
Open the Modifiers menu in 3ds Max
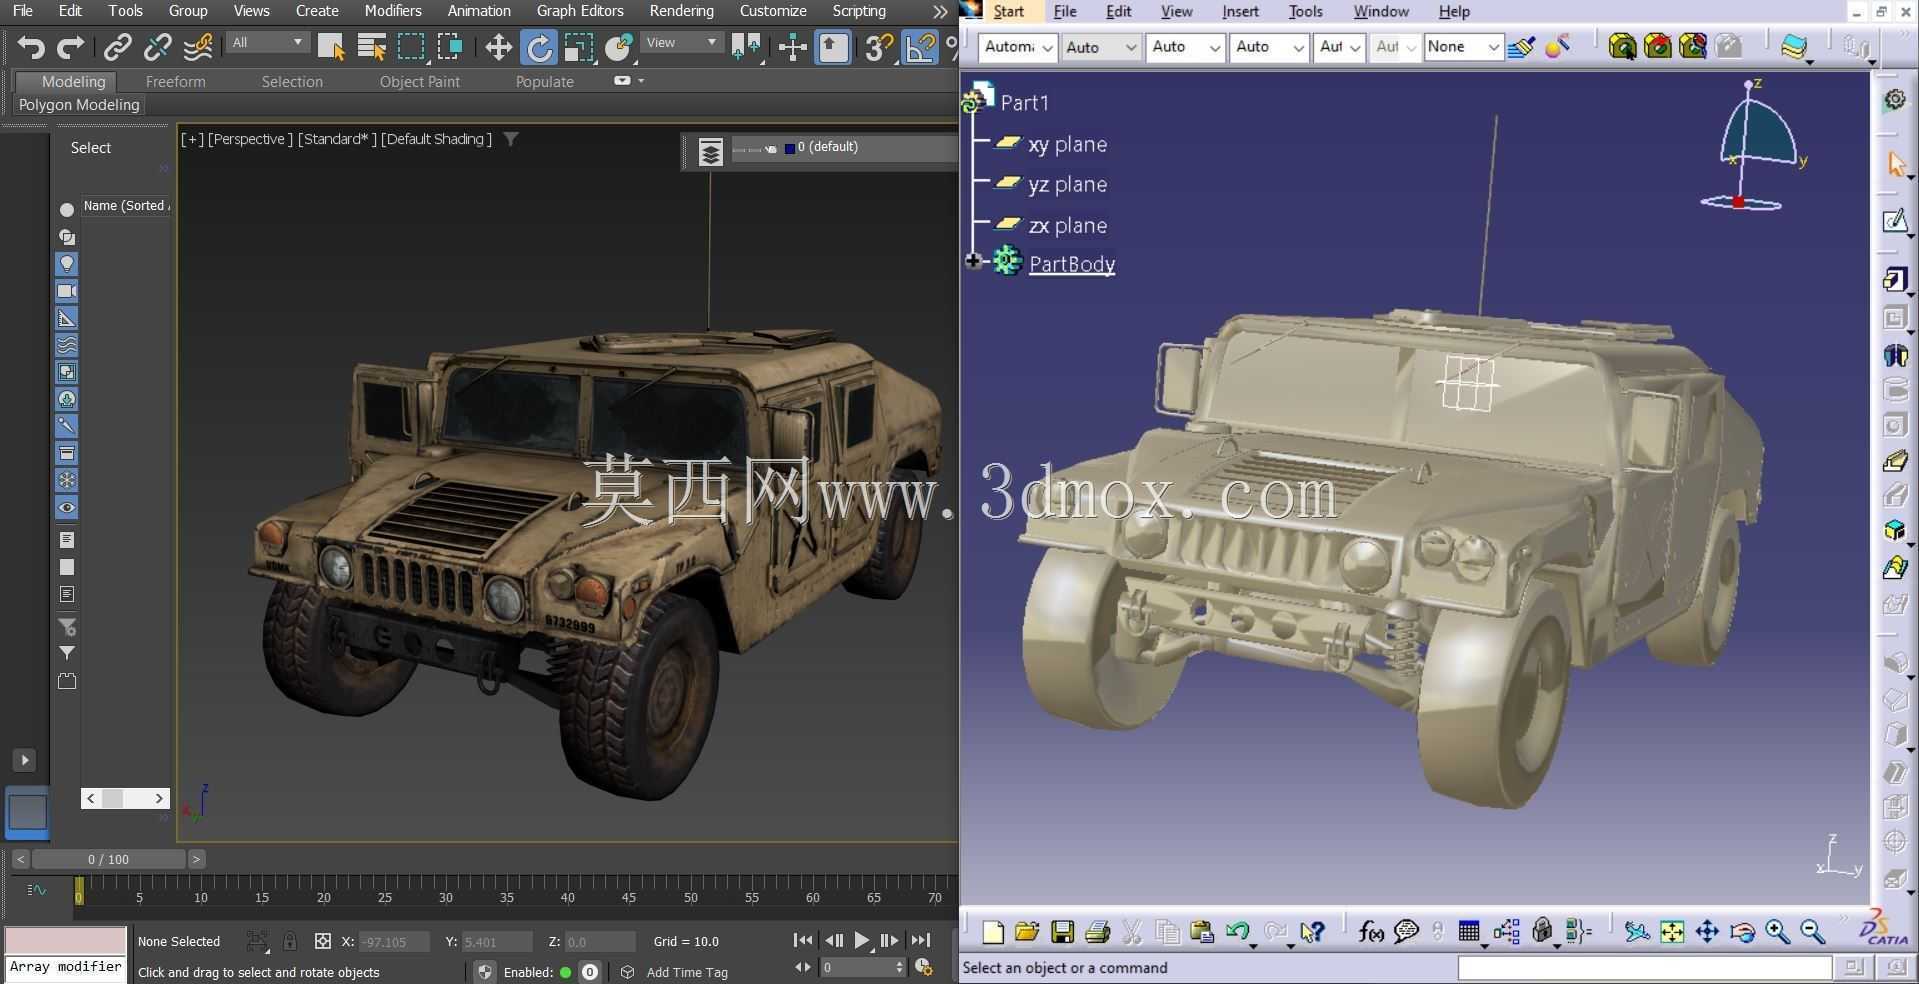pyautogui.click(x=392, y=11)
